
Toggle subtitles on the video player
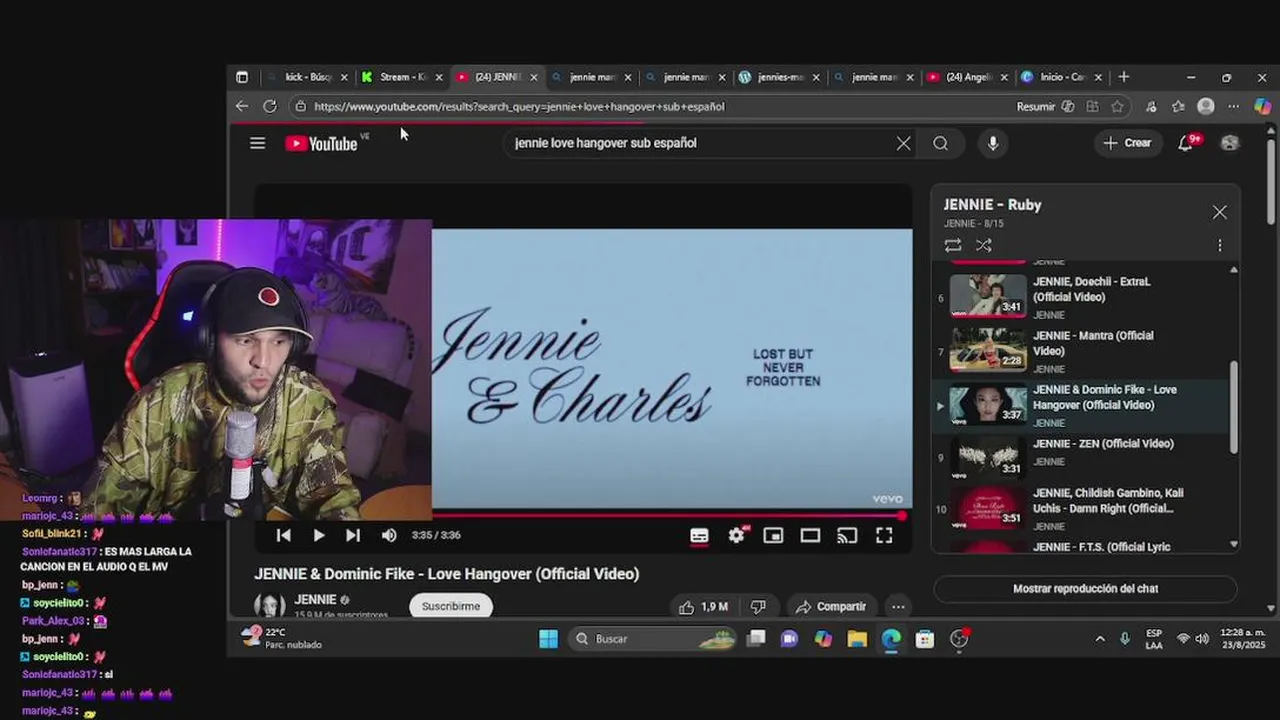point(699,536)
